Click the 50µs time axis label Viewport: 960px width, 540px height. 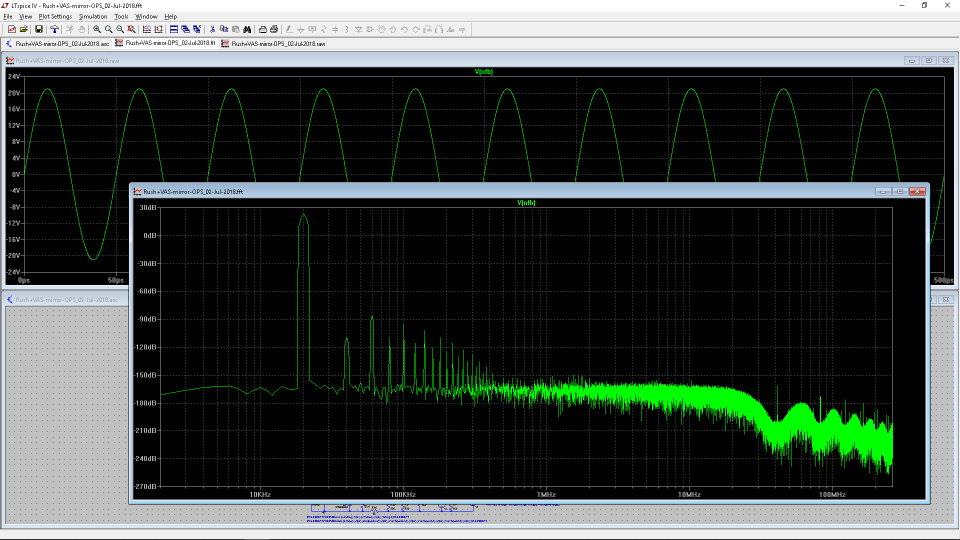(116, 280)
